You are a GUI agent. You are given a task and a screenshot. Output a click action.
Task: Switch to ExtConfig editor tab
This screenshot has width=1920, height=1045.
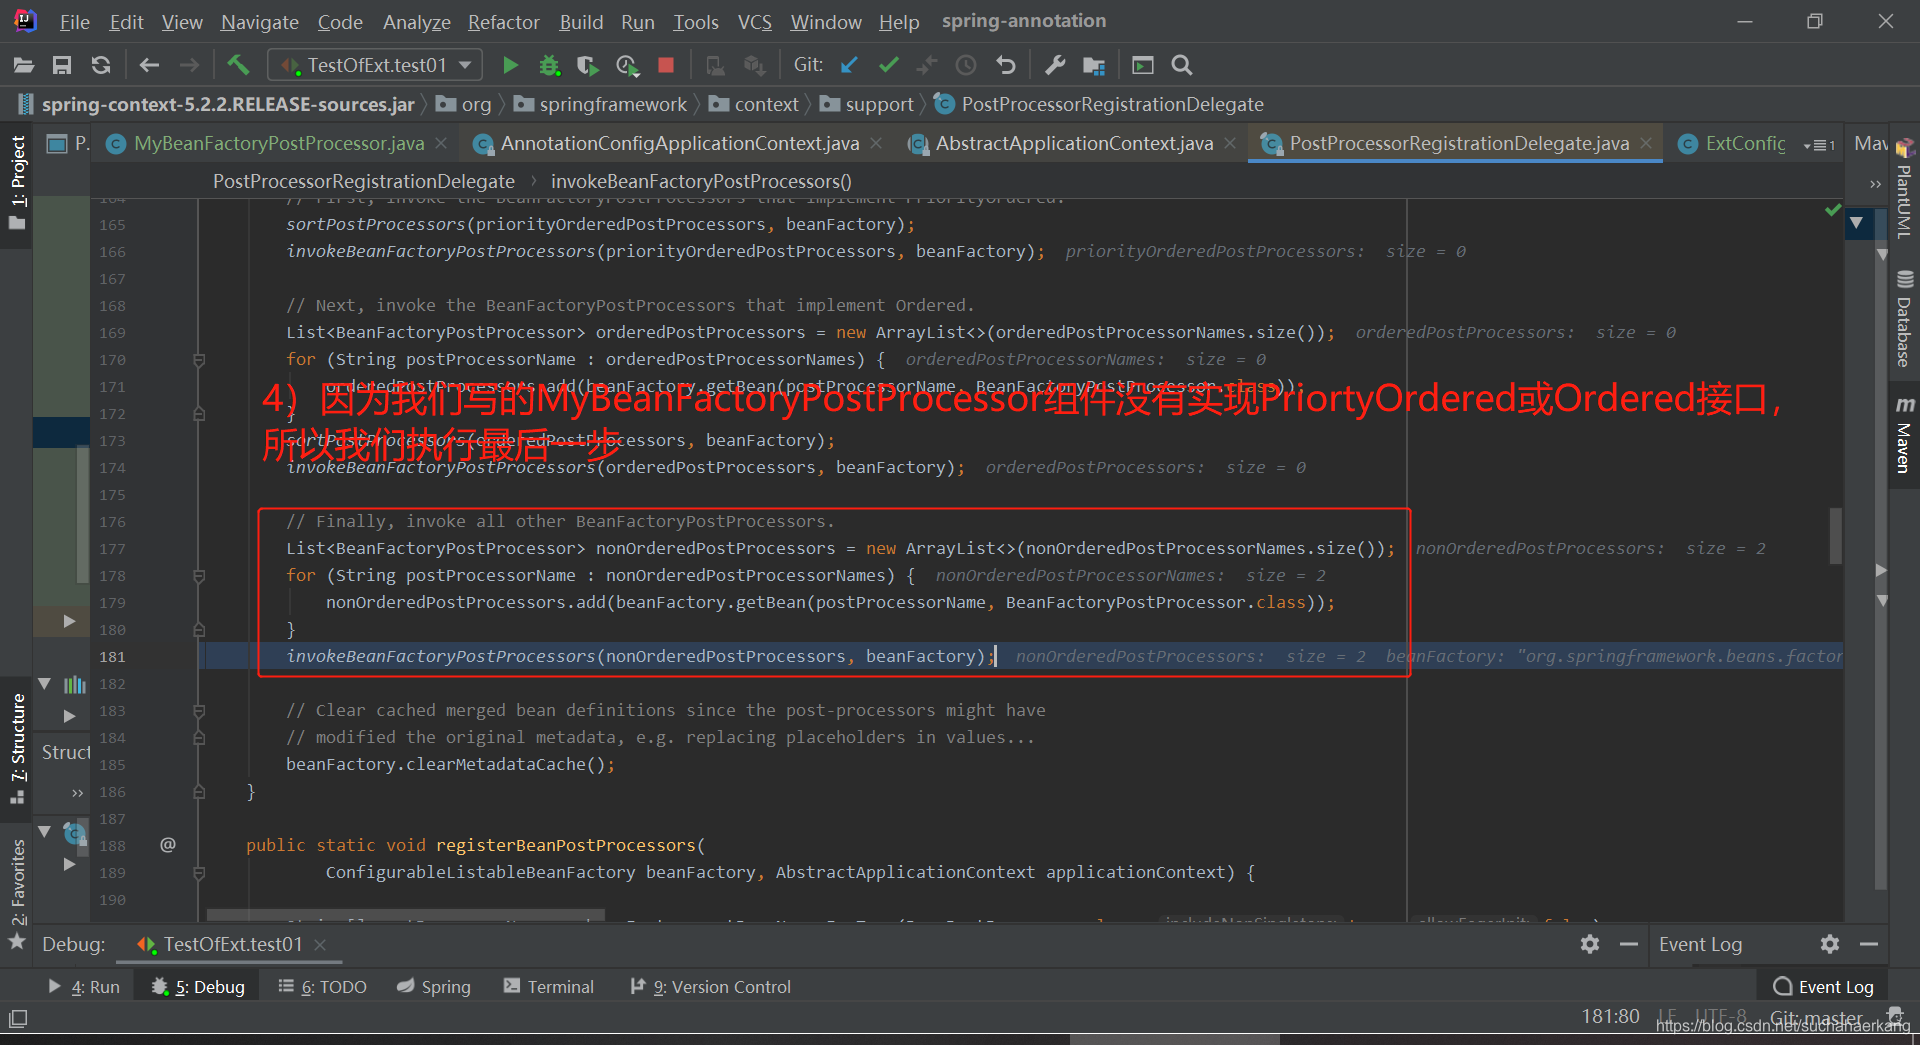coord(1733,144)
